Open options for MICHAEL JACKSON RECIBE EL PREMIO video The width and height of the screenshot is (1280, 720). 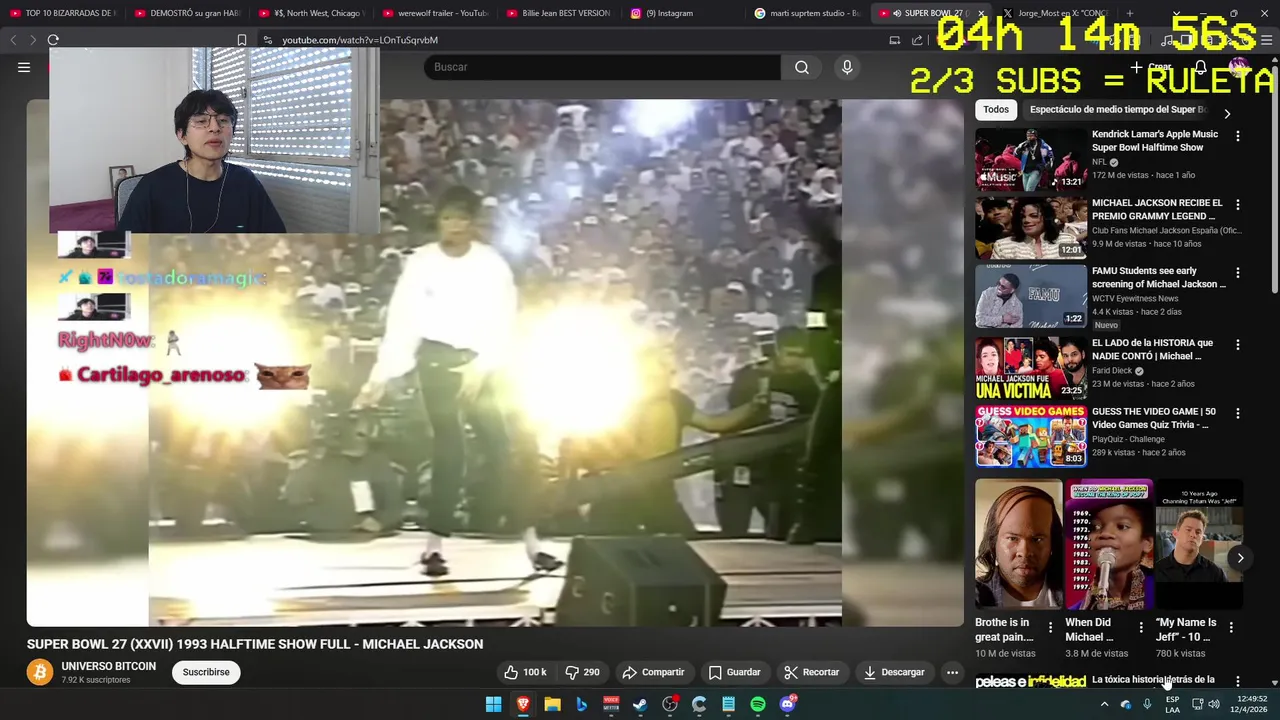(1238, 204)
